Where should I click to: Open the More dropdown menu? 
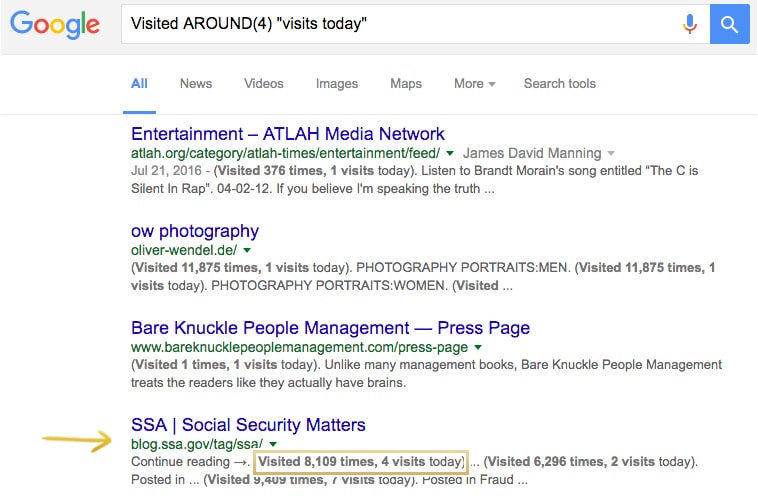474,84
